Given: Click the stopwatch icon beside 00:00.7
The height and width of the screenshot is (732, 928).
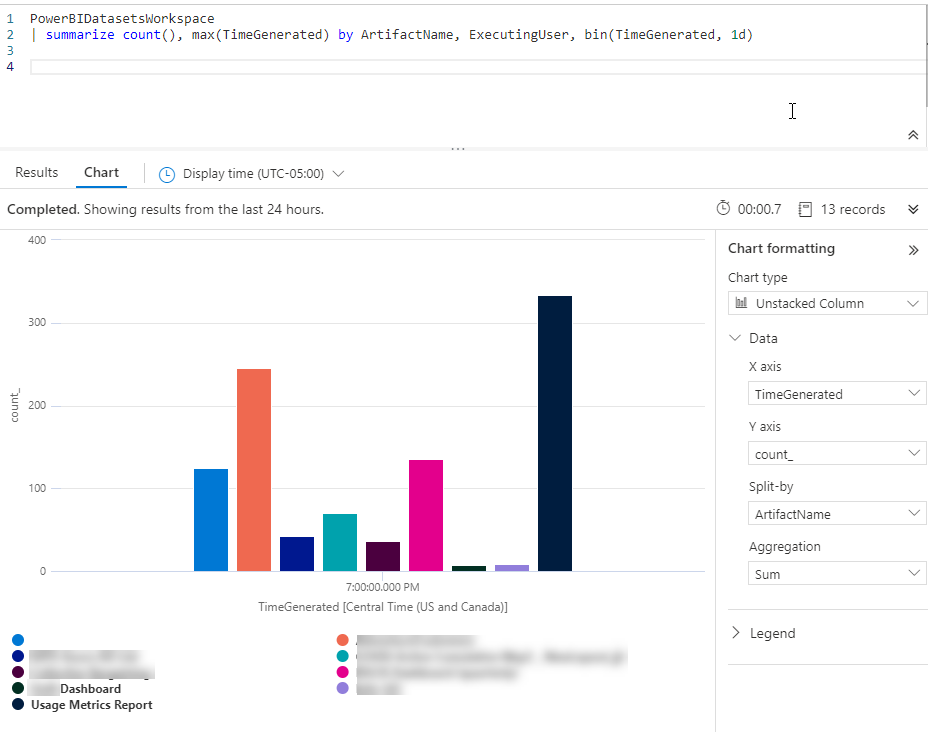Looking at the screenshot, I should coord(723,208).
